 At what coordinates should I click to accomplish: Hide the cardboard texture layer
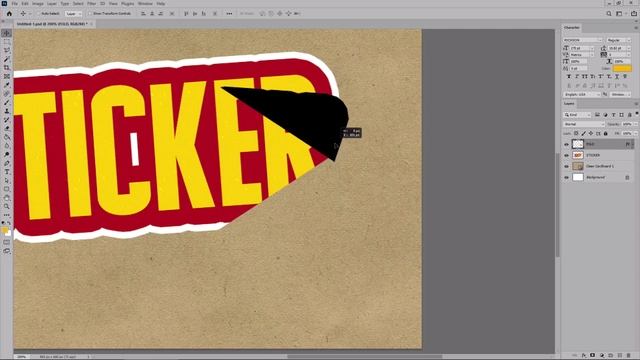[566, 167]
